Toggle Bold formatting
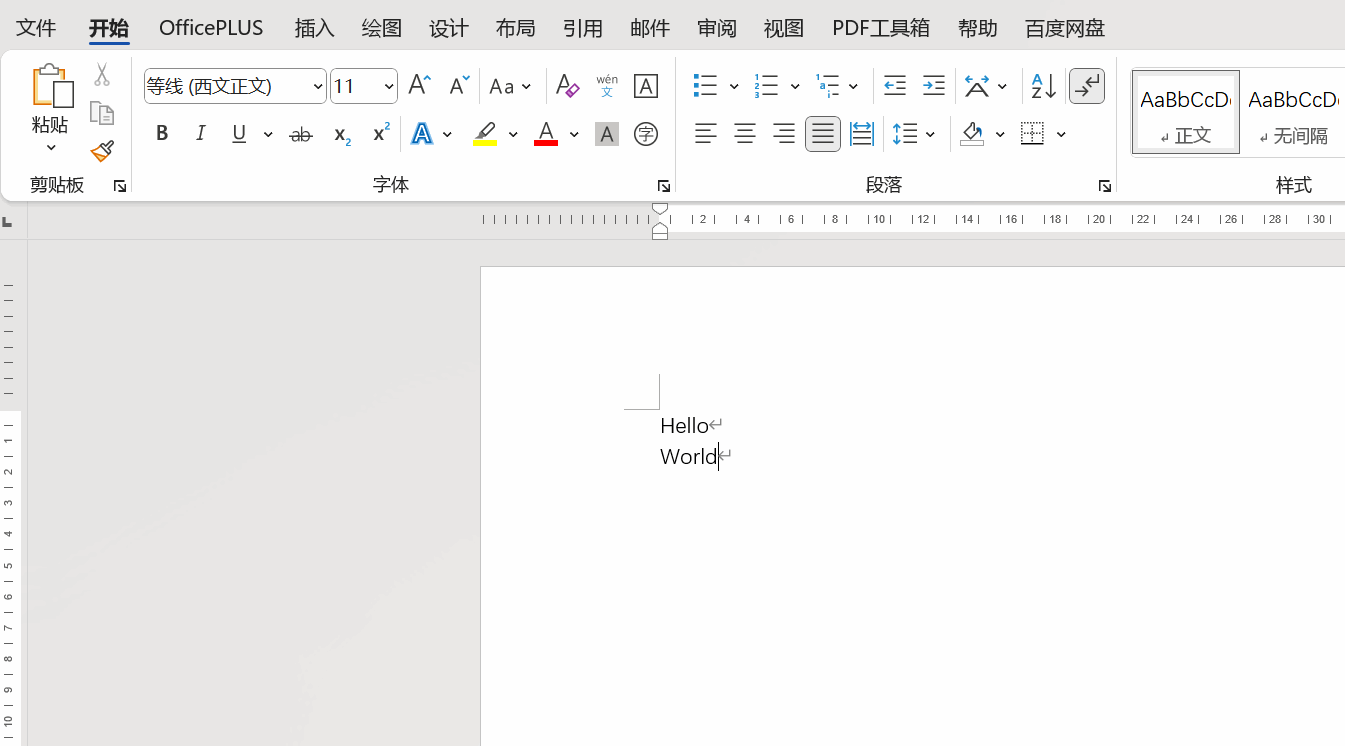The height and width of the screenshot is (746, 1345). 162,134
